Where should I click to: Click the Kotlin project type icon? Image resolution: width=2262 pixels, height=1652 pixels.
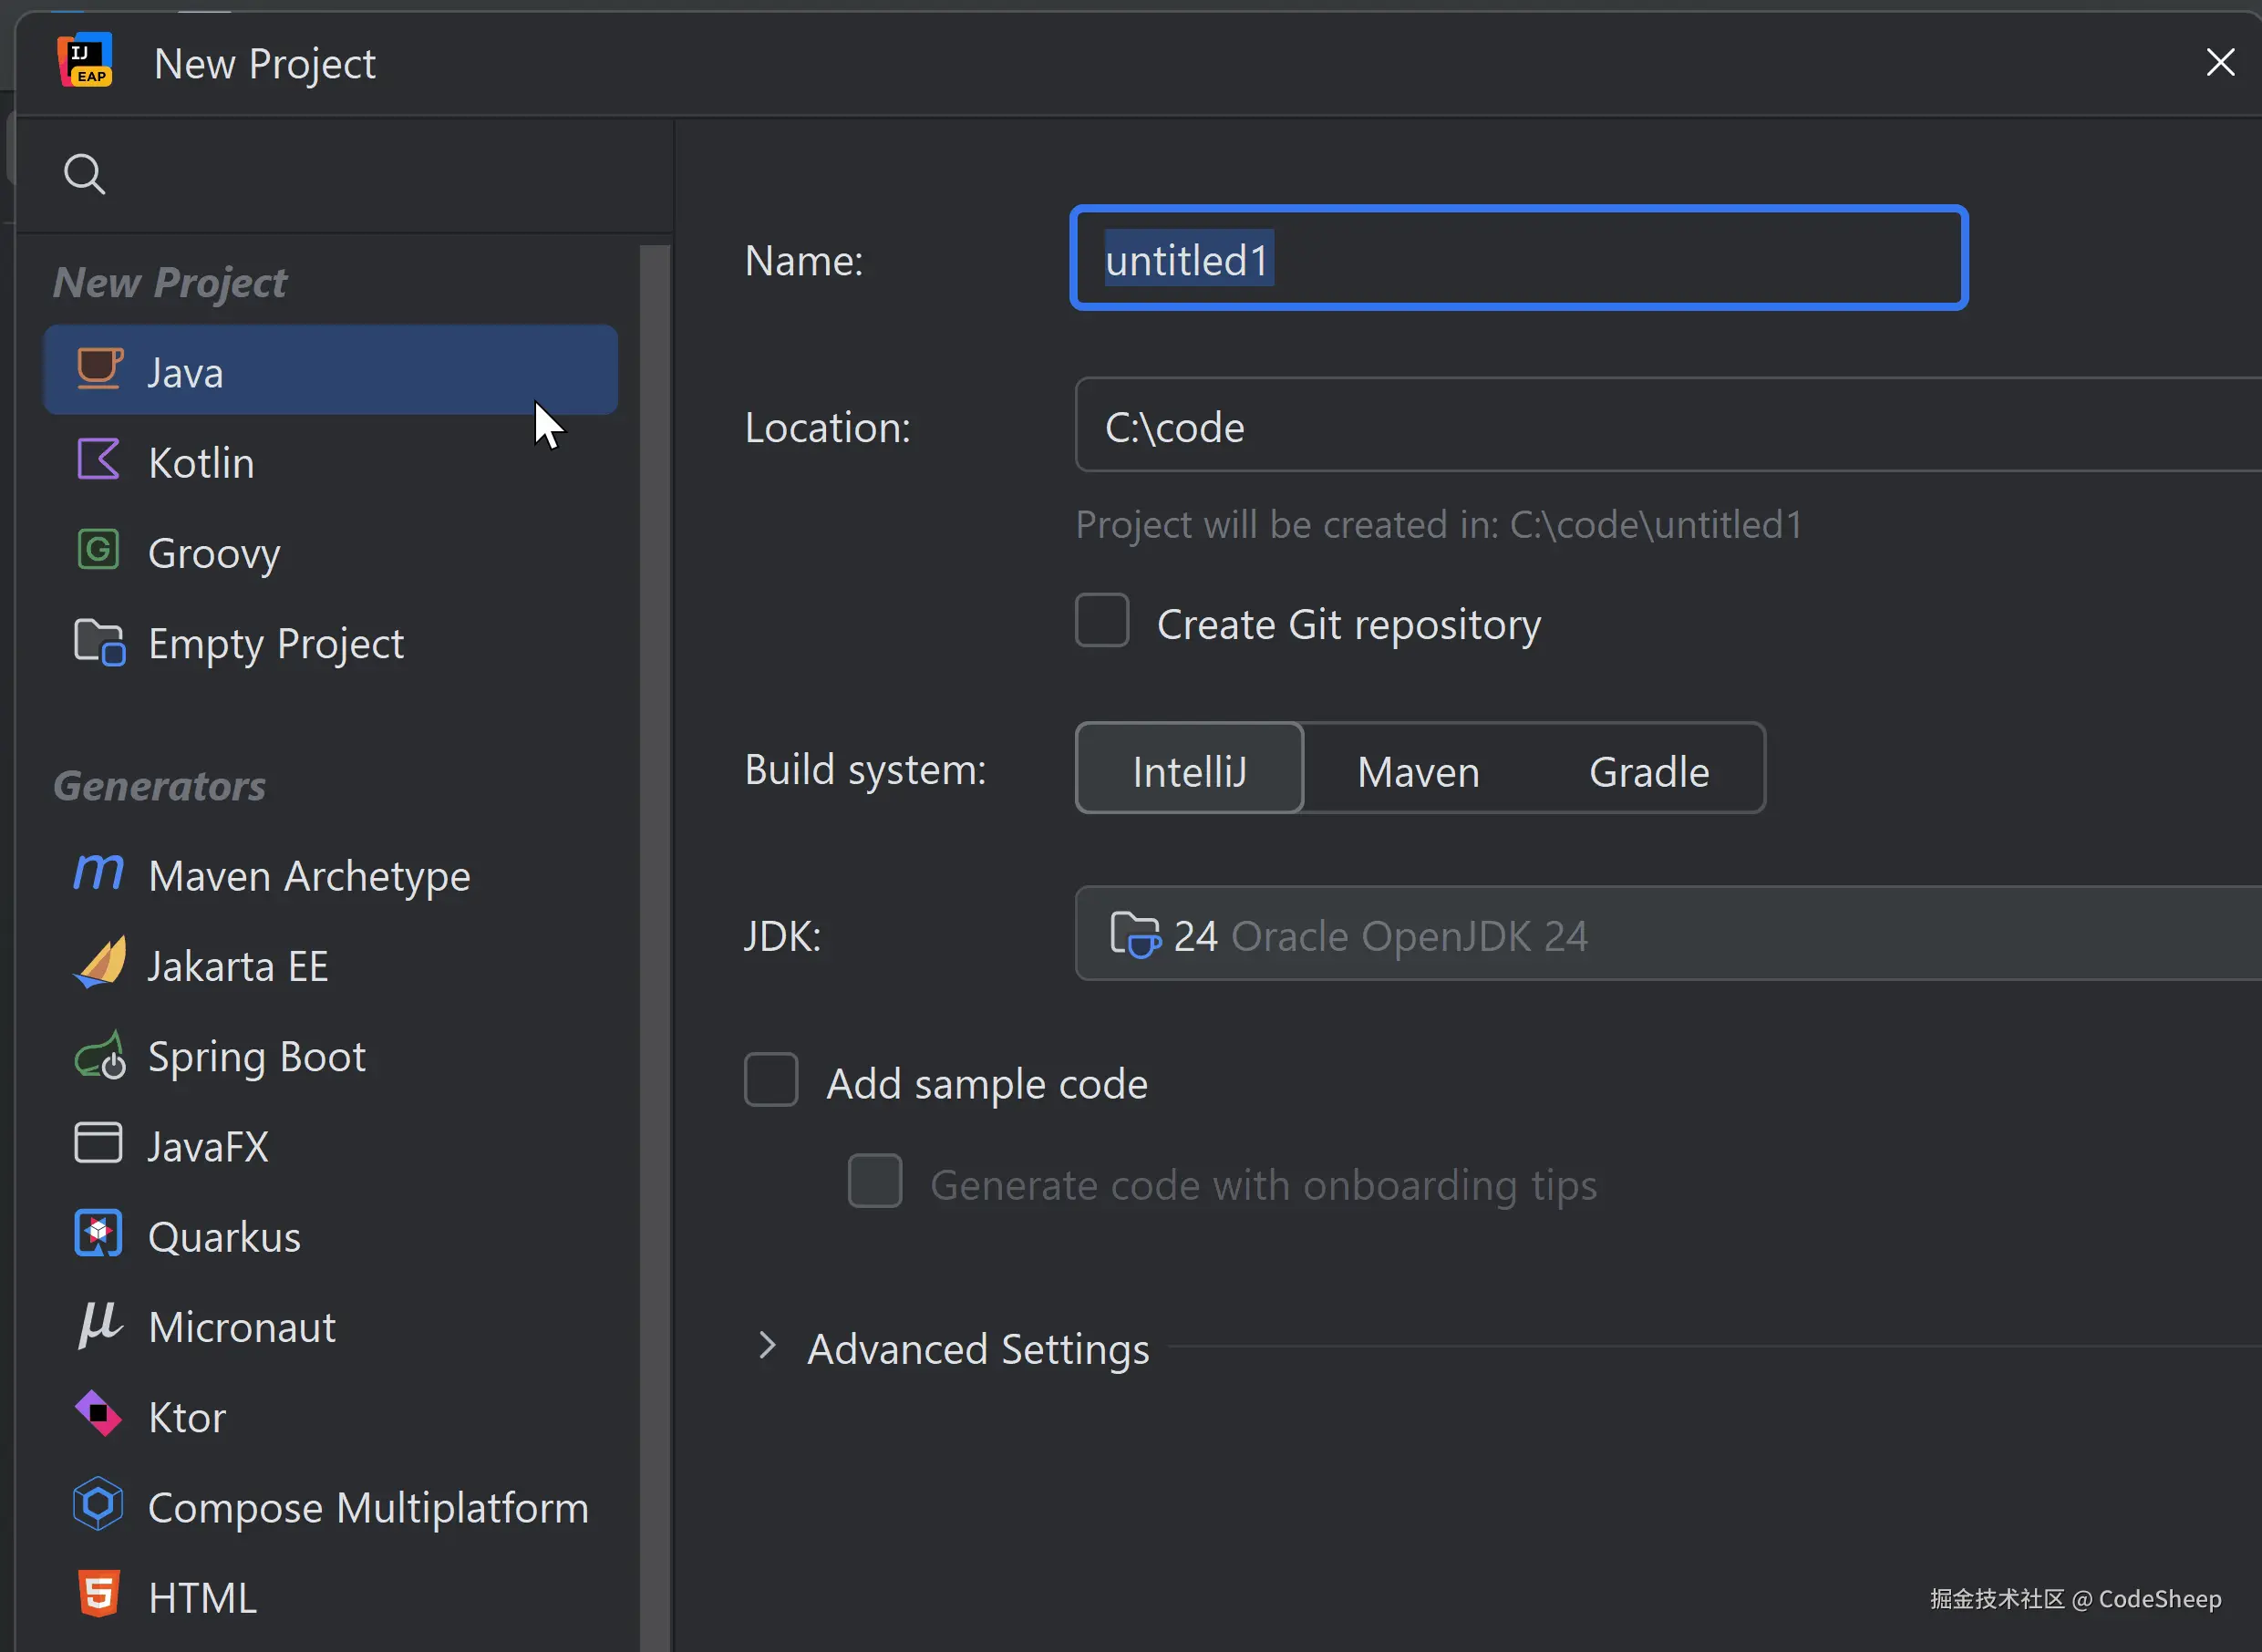(x=98, y=461)
